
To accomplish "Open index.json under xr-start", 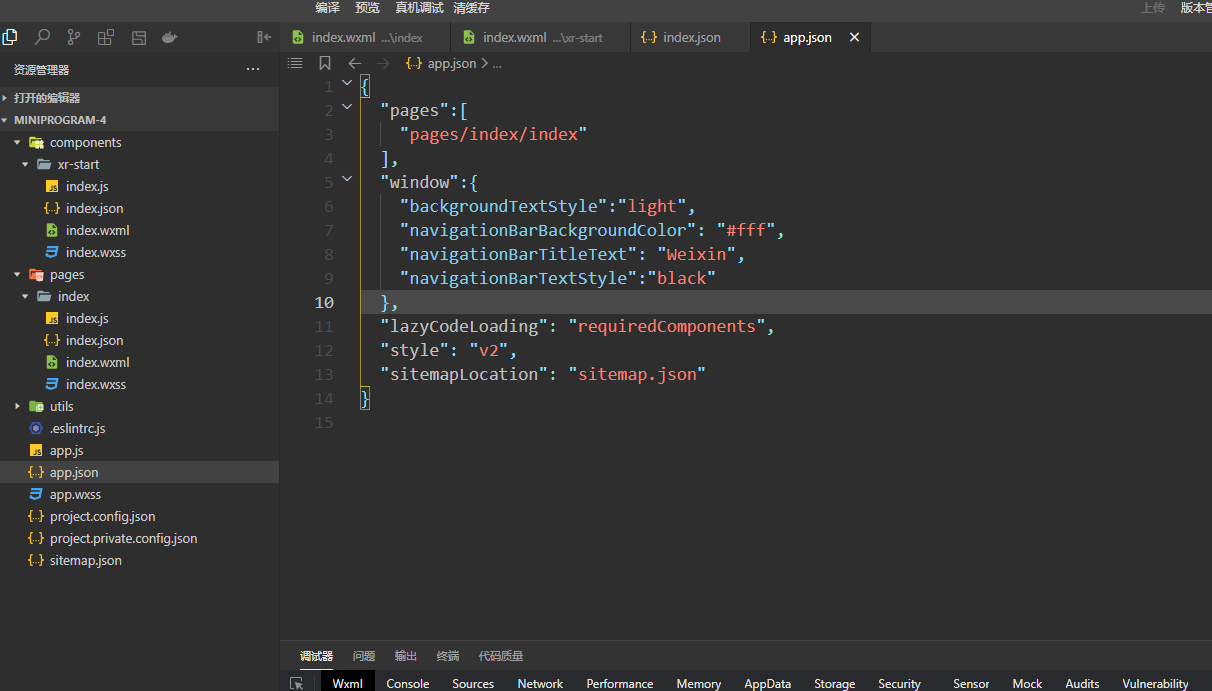I will coord(140,208).
